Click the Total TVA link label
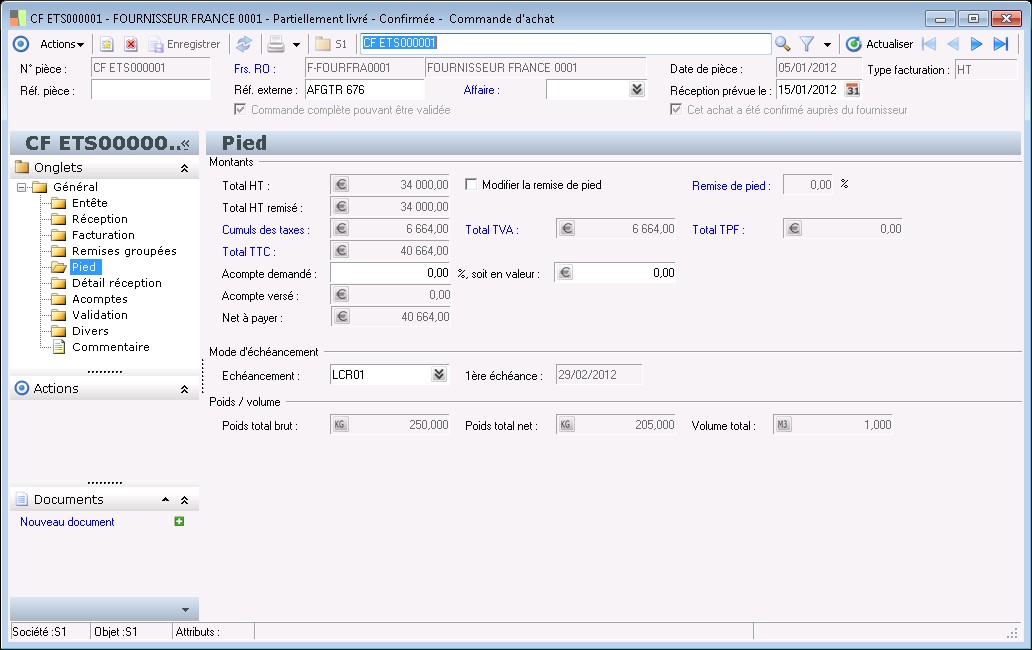The width and height of the screenshot is (1032, 650). [x=492, y=230]
